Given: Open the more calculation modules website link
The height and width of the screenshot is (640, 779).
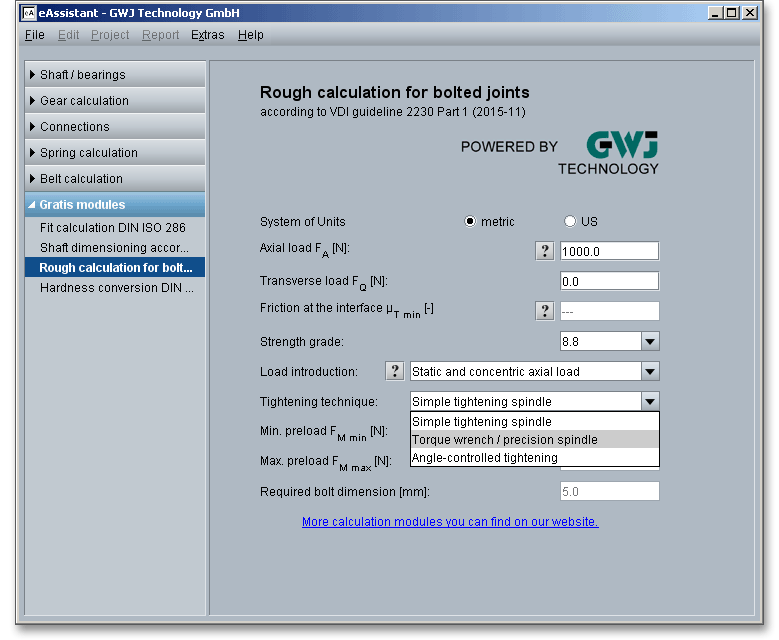Looking at the screenshot, I should point(450,522).
